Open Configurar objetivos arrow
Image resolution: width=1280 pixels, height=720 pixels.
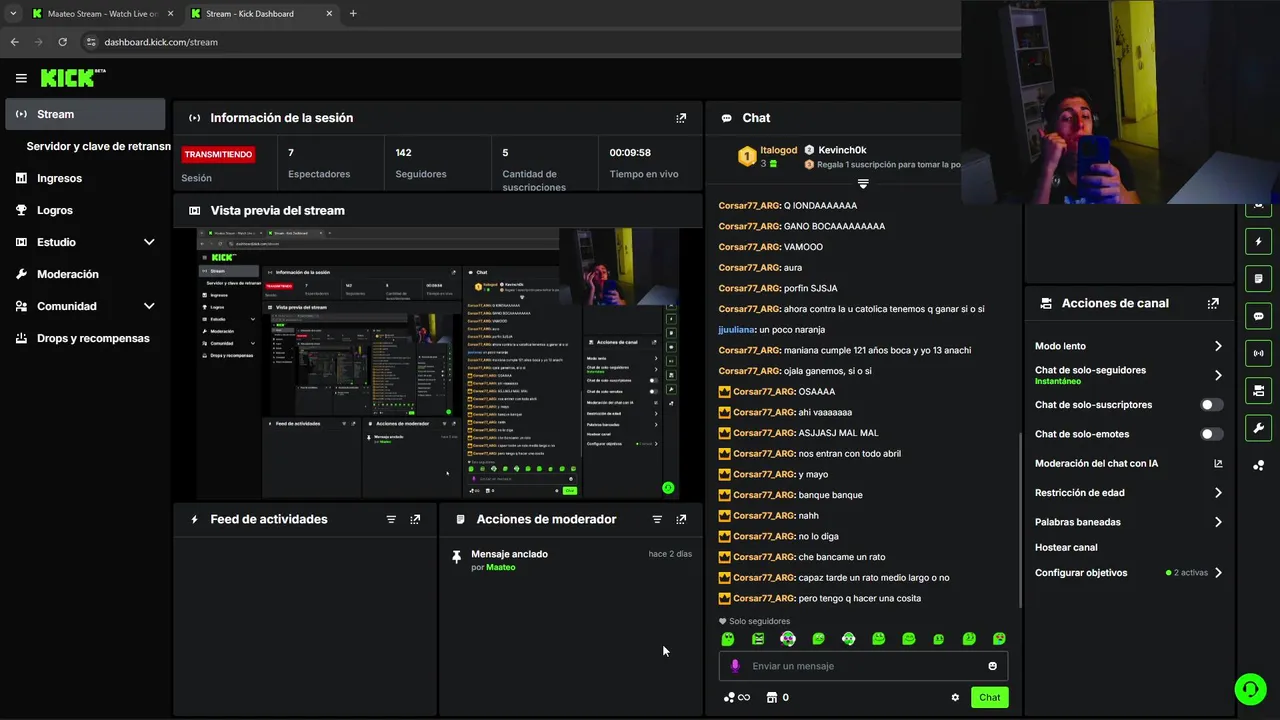1218,573
